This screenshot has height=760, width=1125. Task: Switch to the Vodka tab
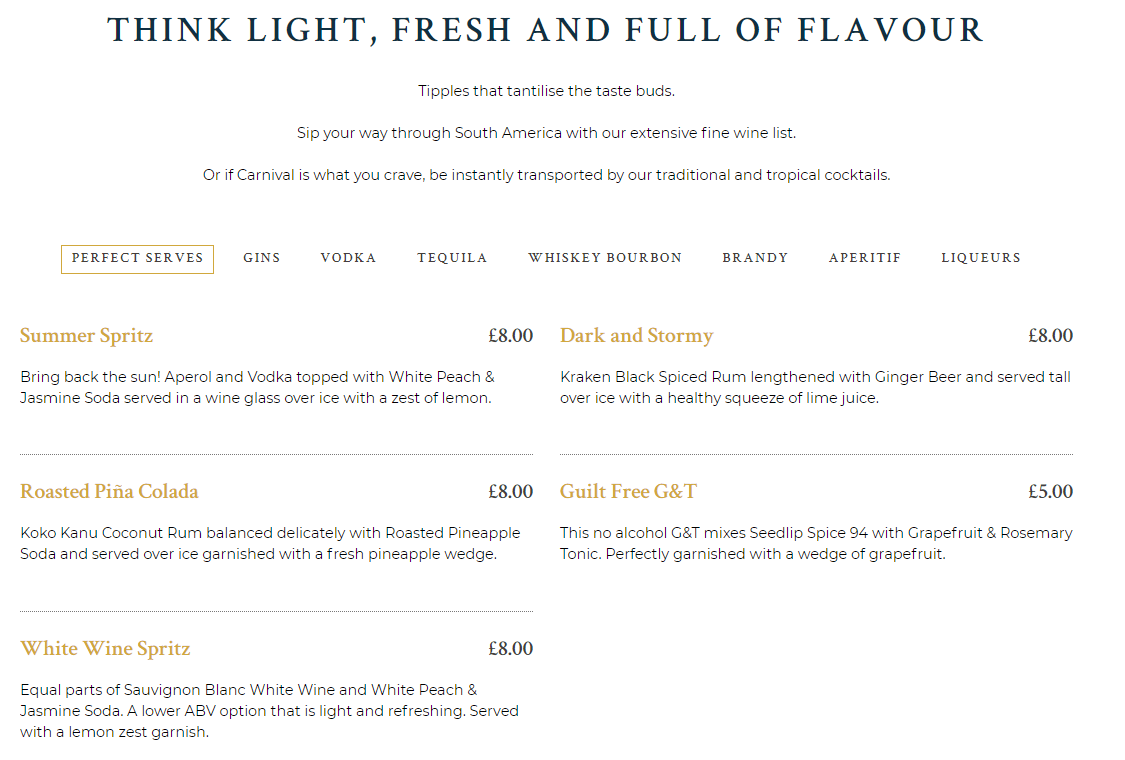tap(349, 258)
